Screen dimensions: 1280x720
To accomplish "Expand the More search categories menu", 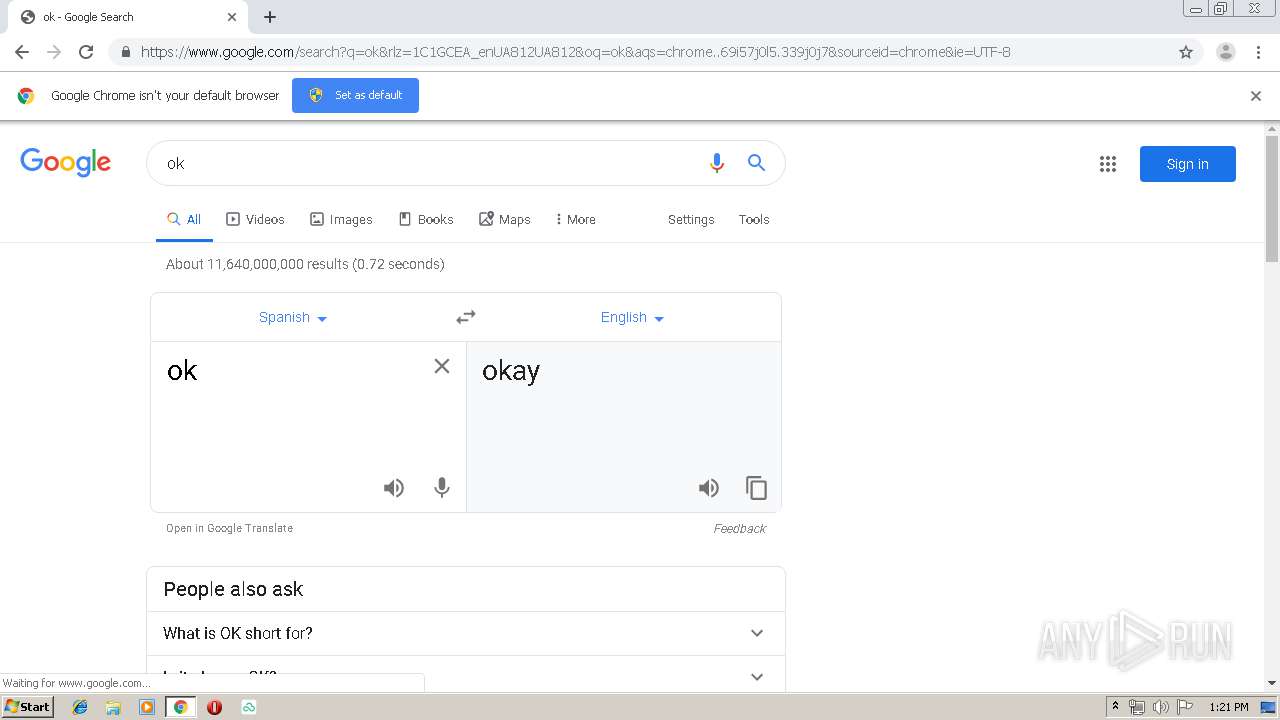I will (x=575, y=220).
